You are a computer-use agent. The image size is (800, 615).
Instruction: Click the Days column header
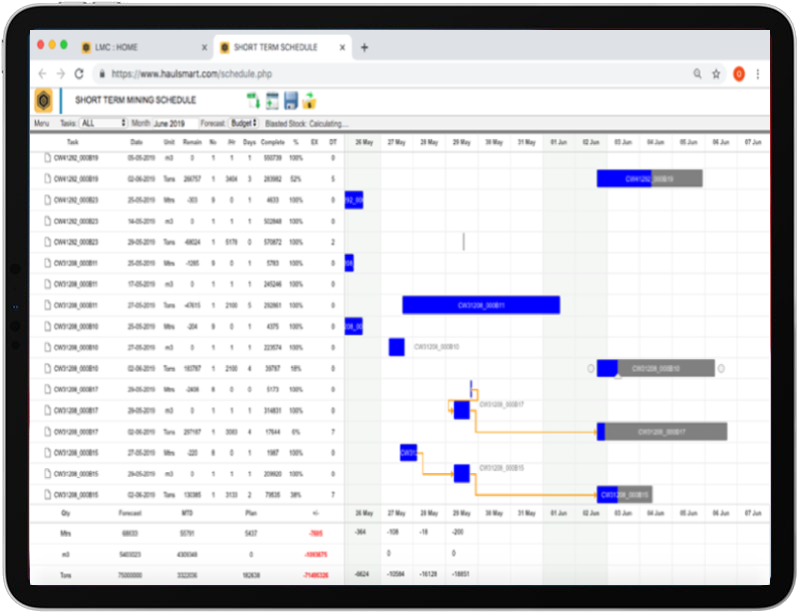point(249,142)
